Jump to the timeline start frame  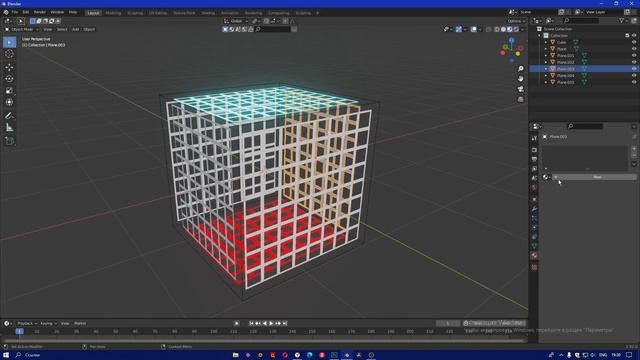(x=251, y=323)
